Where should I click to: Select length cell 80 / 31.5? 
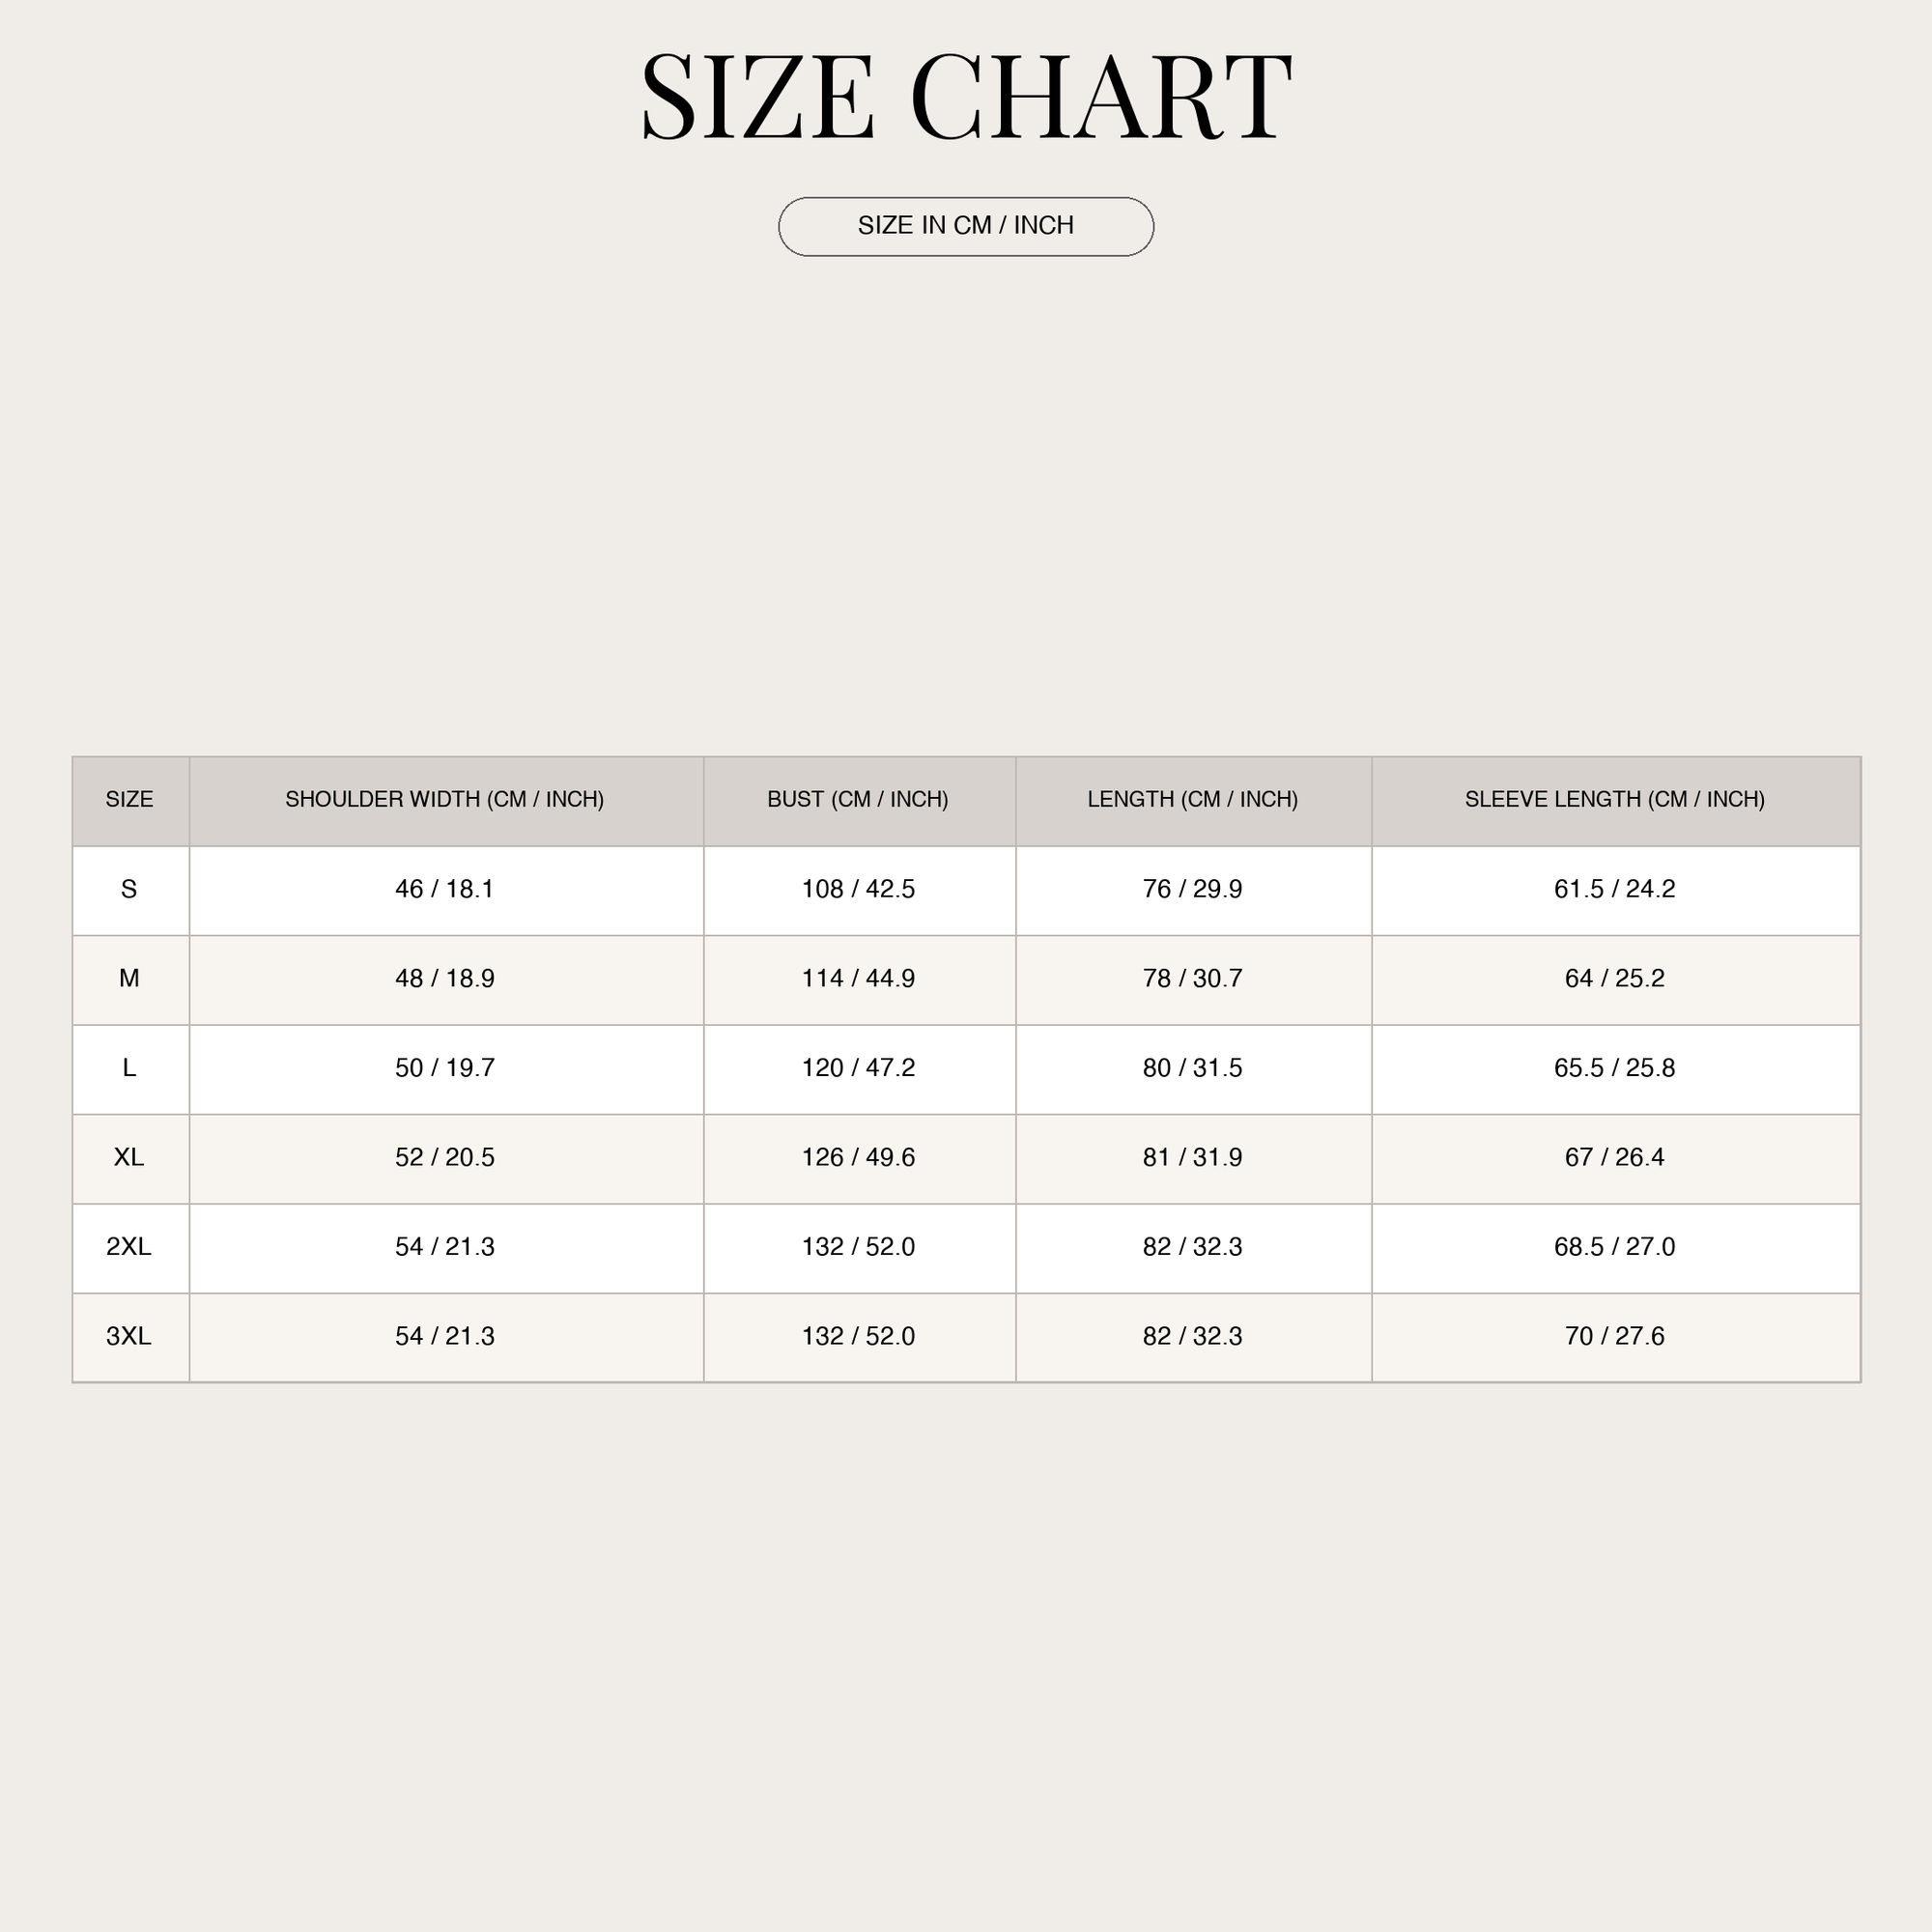[1193, 1069]
